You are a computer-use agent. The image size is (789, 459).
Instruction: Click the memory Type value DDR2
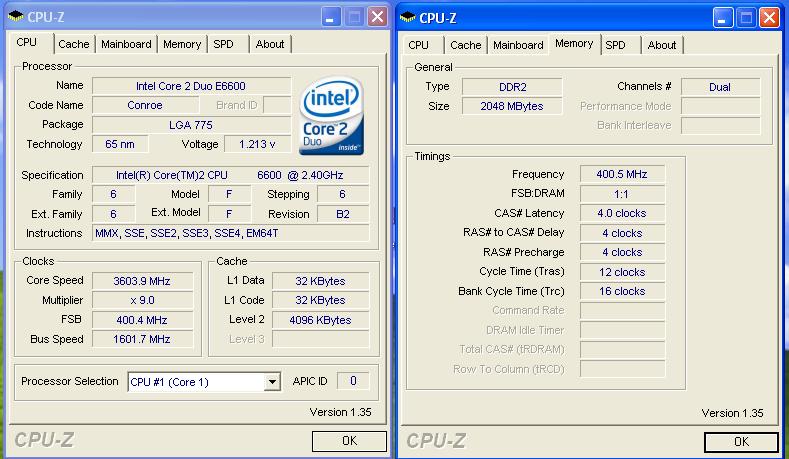click(512, 87)
